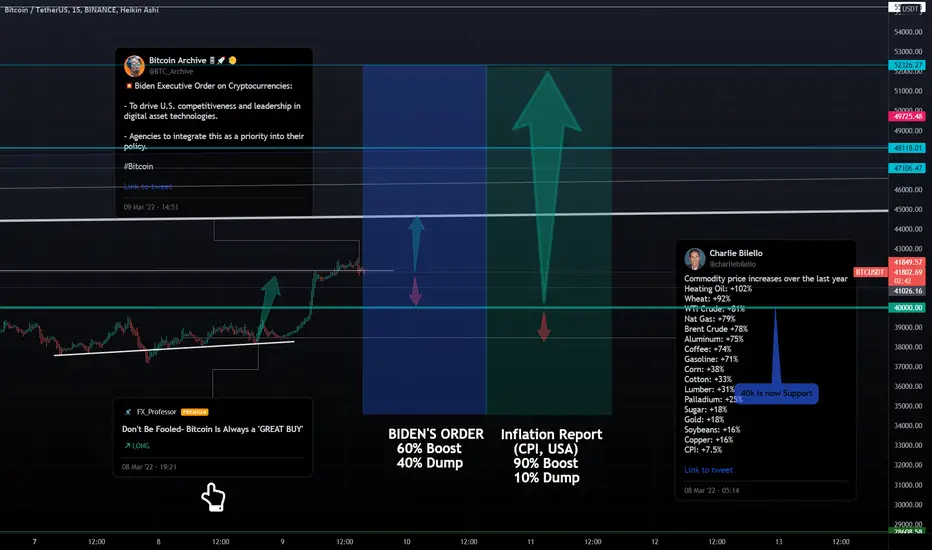Click date label 7 on time axis
Screen dimensions: 932x550
point(34,542)
